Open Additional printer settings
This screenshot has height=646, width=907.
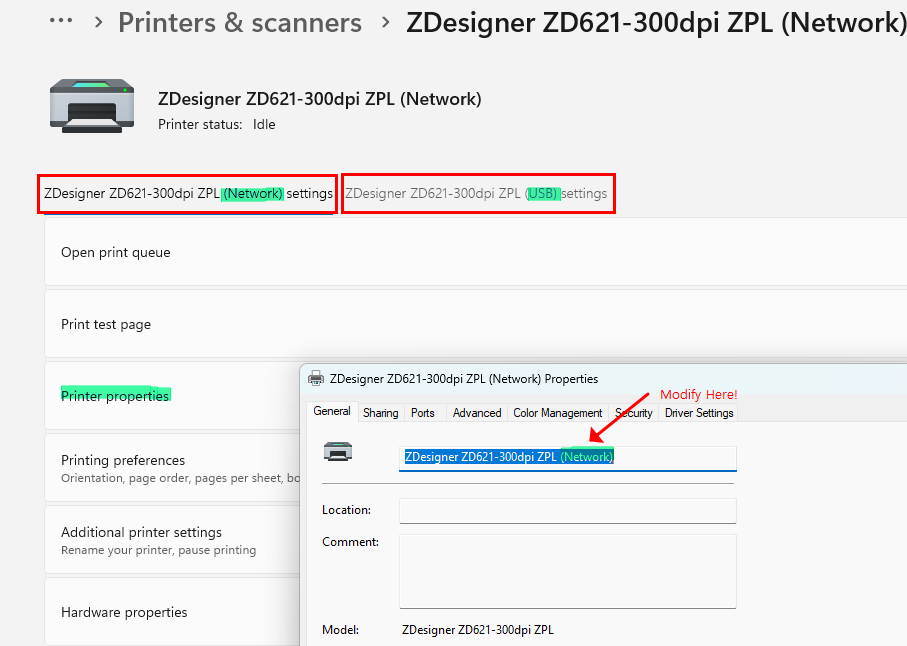coord(172,540)
